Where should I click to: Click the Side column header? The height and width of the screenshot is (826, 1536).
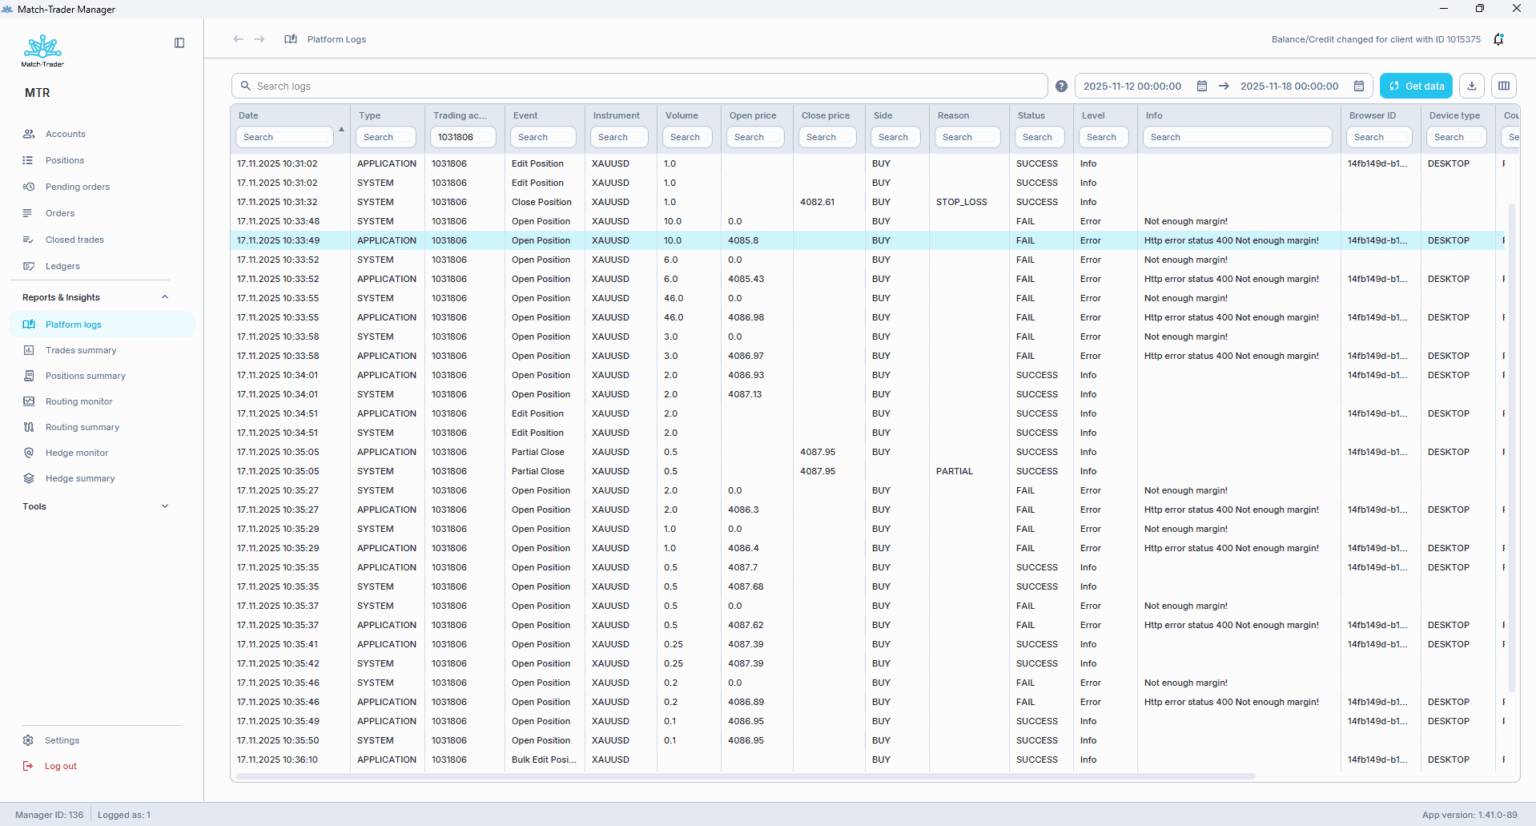pos(882,115)
